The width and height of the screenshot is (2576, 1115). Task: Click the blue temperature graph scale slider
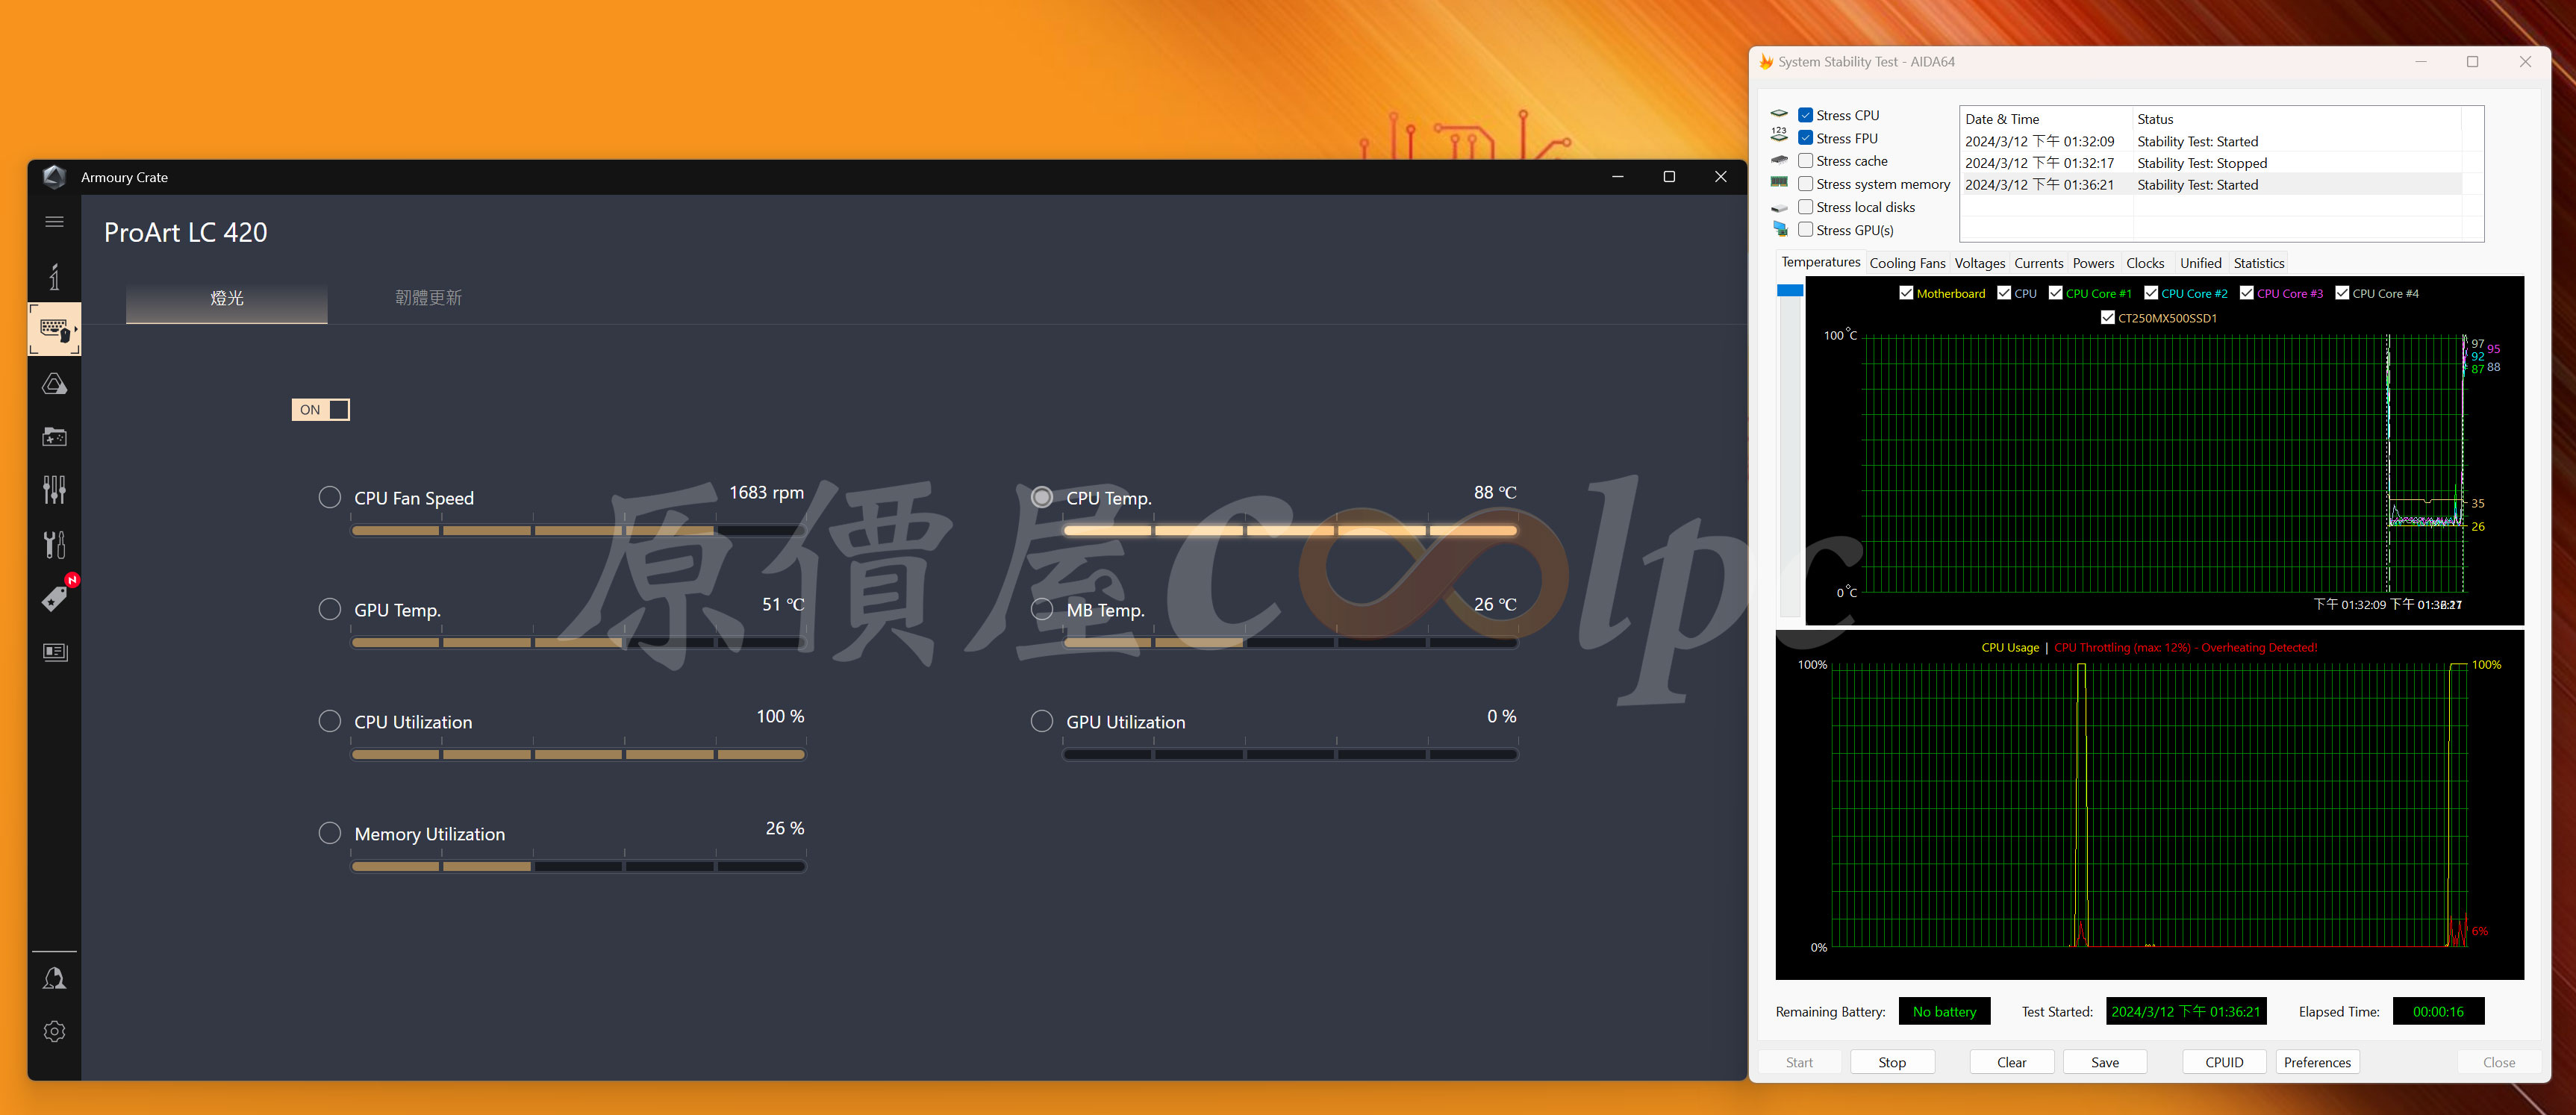1789,290
